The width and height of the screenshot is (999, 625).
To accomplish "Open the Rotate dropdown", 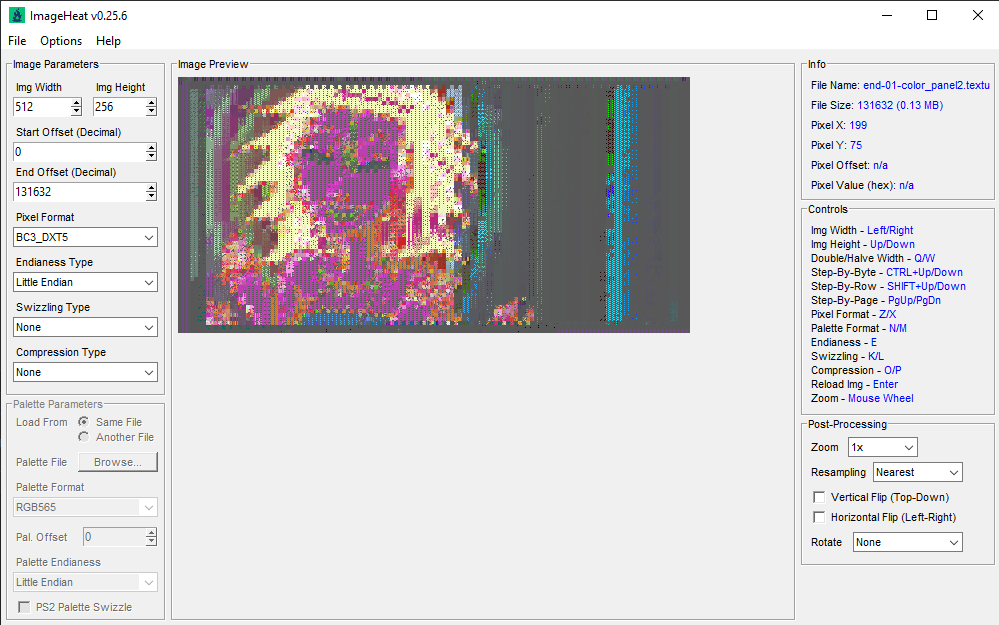I will click(x=907, y=542).
